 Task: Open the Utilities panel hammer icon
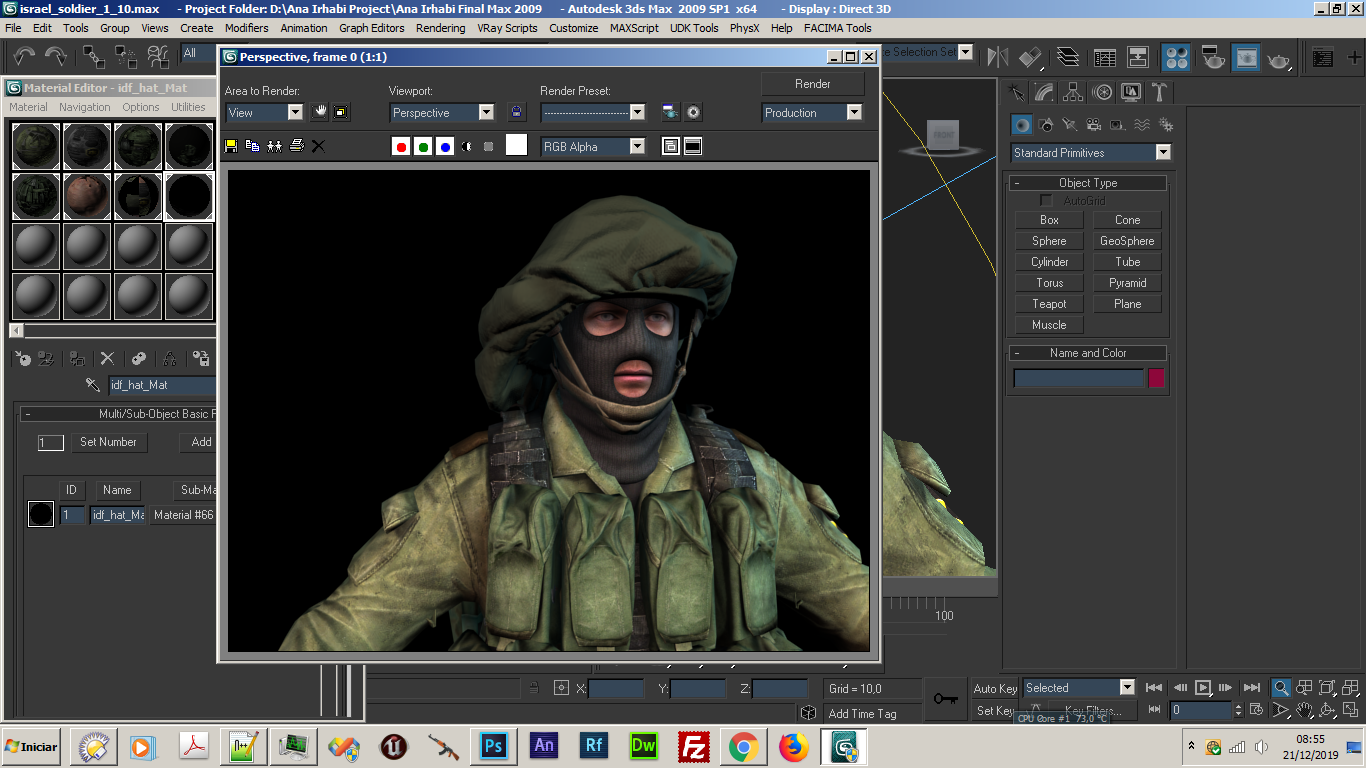click(x=1159, y=93)
